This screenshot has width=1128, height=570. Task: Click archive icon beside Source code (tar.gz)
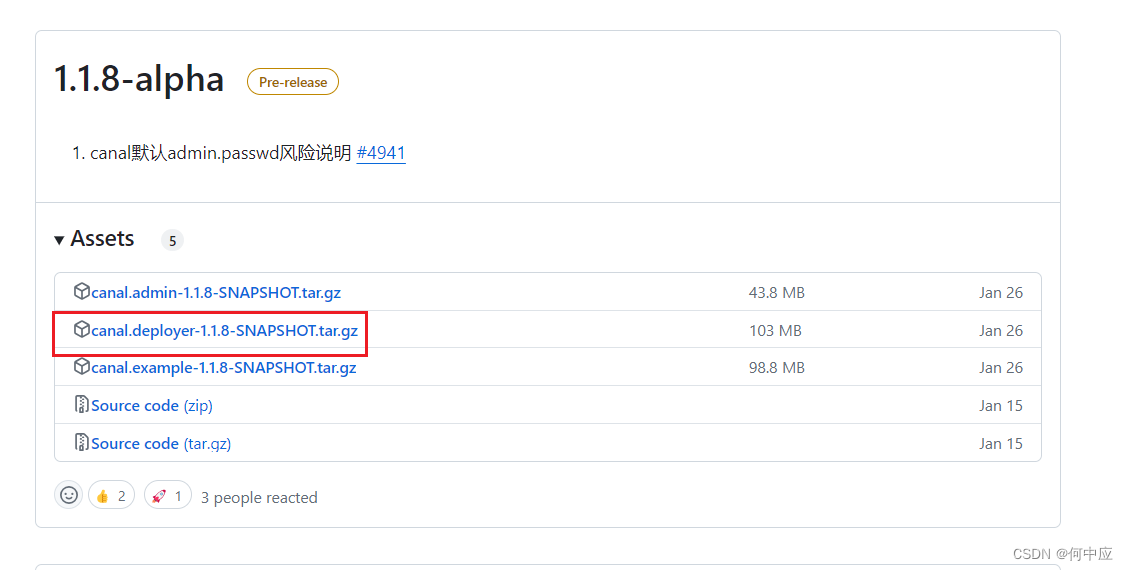click(x=81, y=443)
